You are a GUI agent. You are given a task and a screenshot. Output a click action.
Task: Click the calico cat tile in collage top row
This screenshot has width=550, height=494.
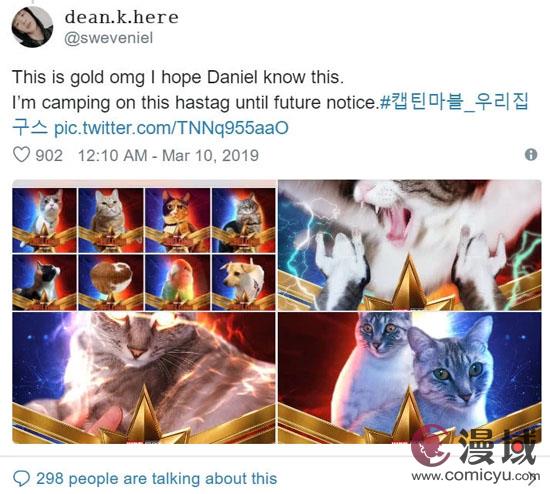177,220
